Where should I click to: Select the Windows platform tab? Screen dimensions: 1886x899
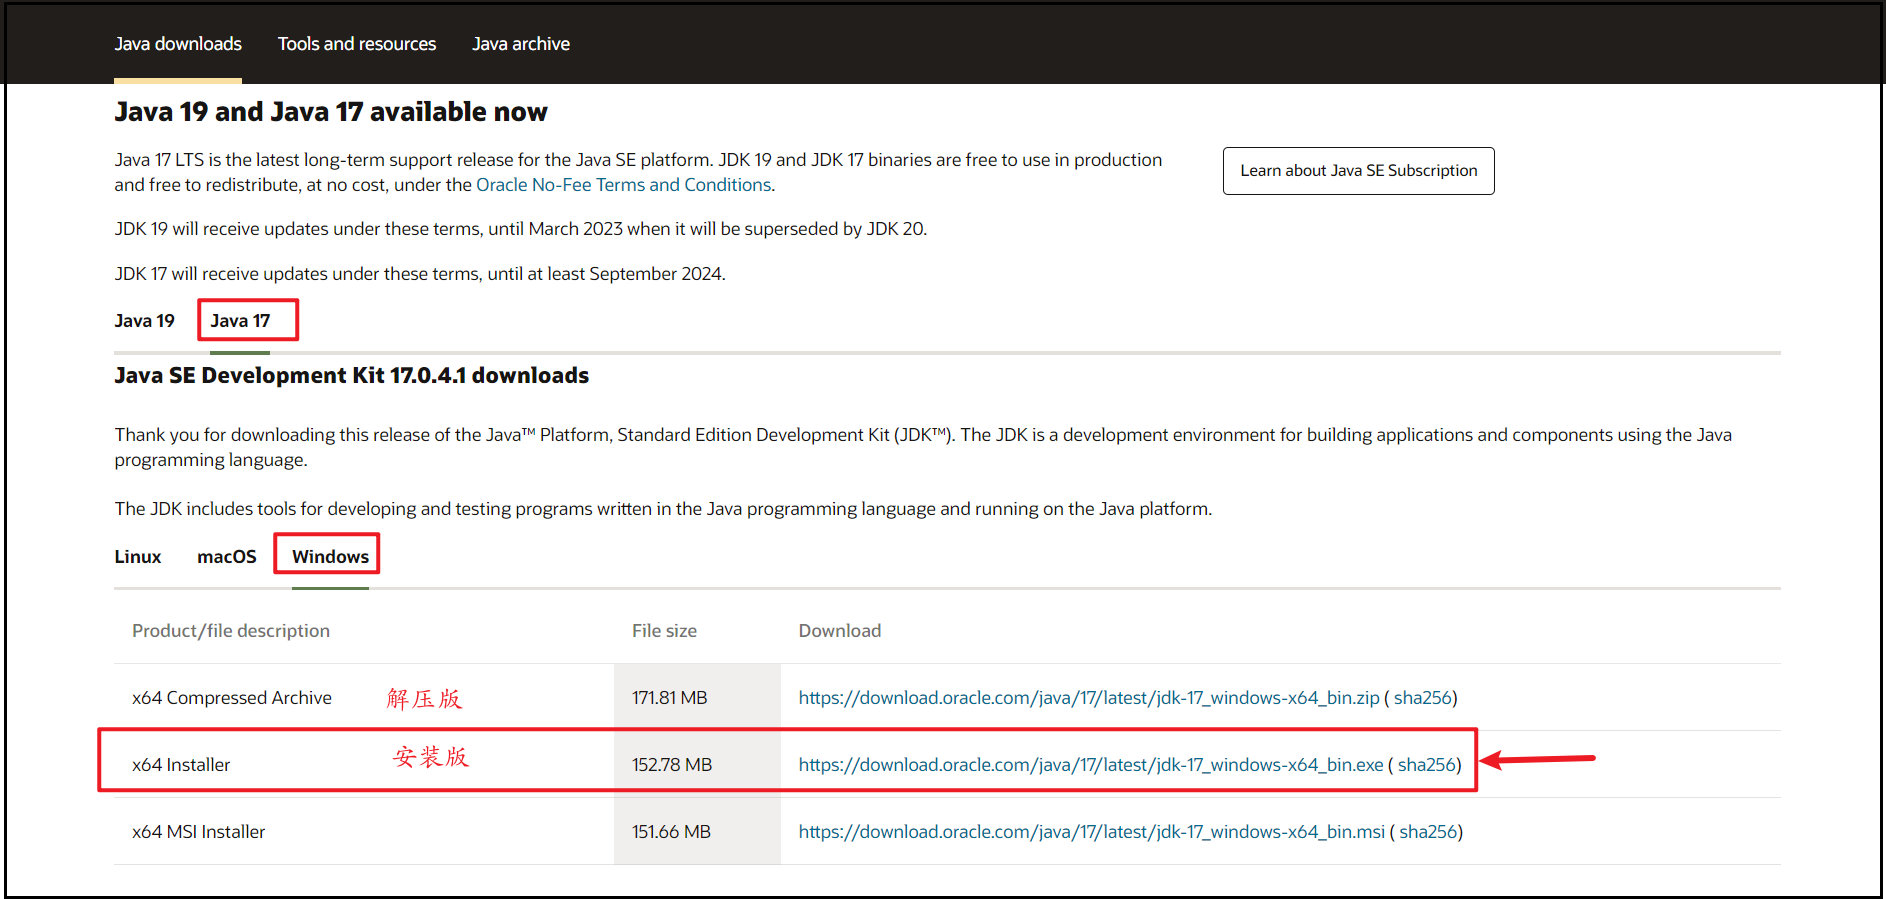330,557
